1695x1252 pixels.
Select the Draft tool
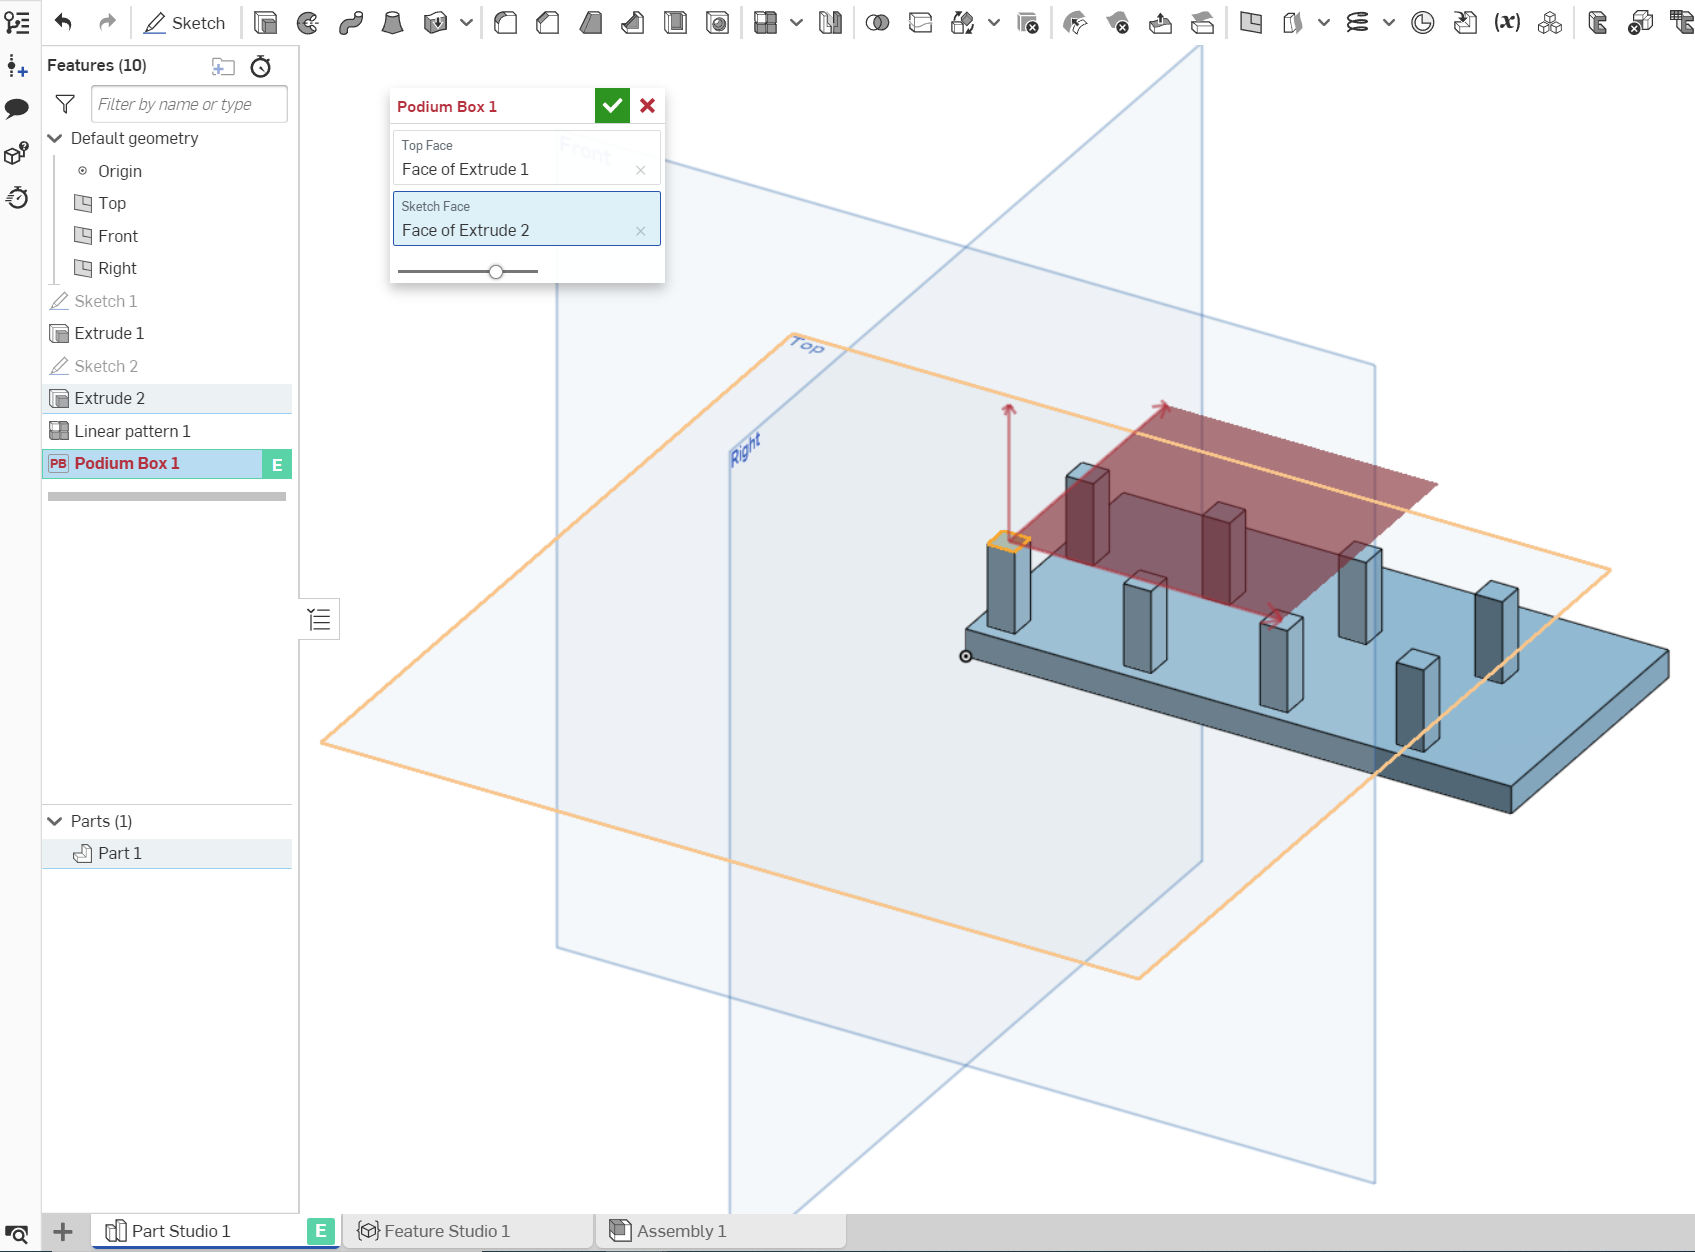click(x=591, y=22)
